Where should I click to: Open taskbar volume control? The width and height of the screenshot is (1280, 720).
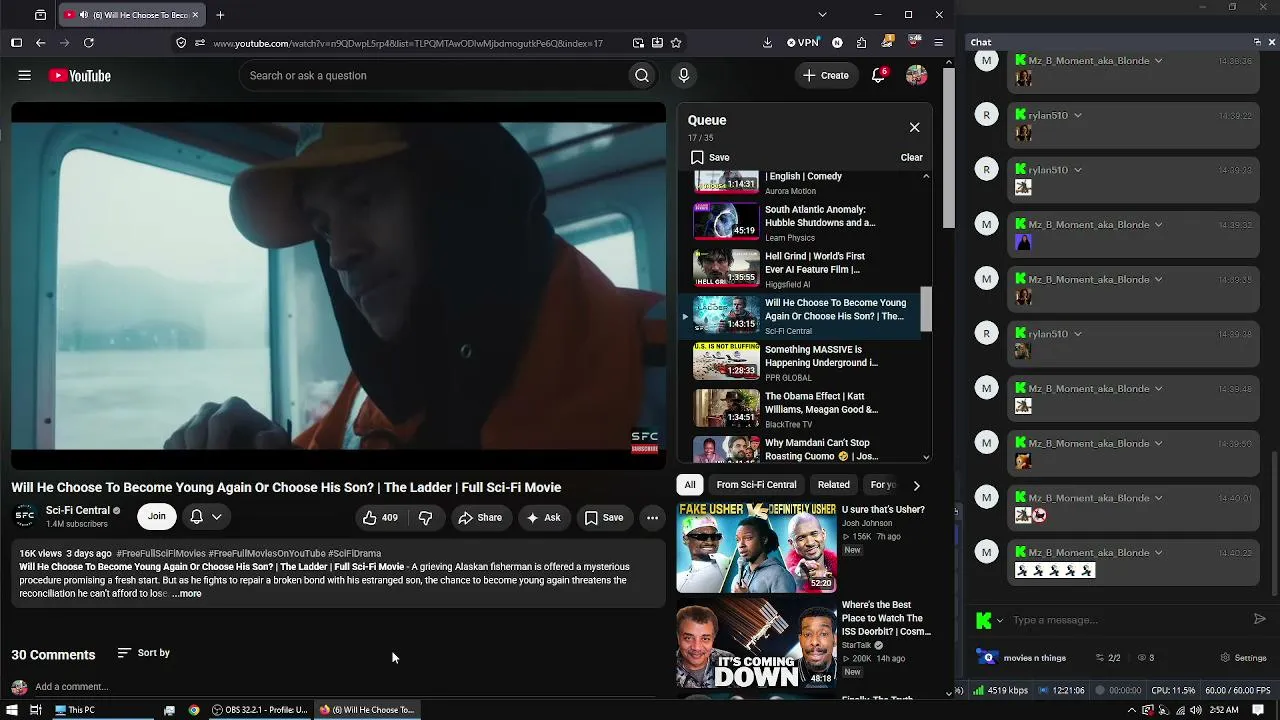point(1195,710)
